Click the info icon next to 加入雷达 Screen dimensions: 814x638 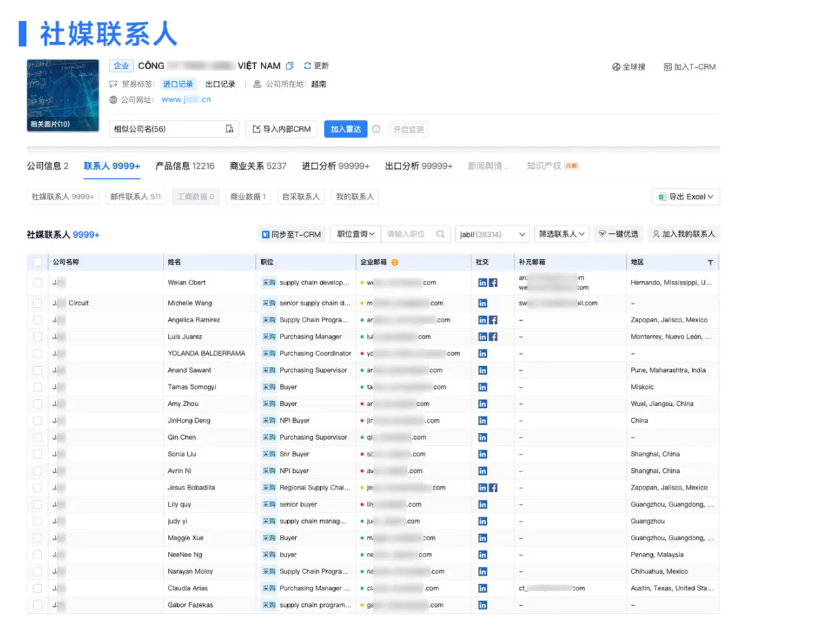point(376,129)
